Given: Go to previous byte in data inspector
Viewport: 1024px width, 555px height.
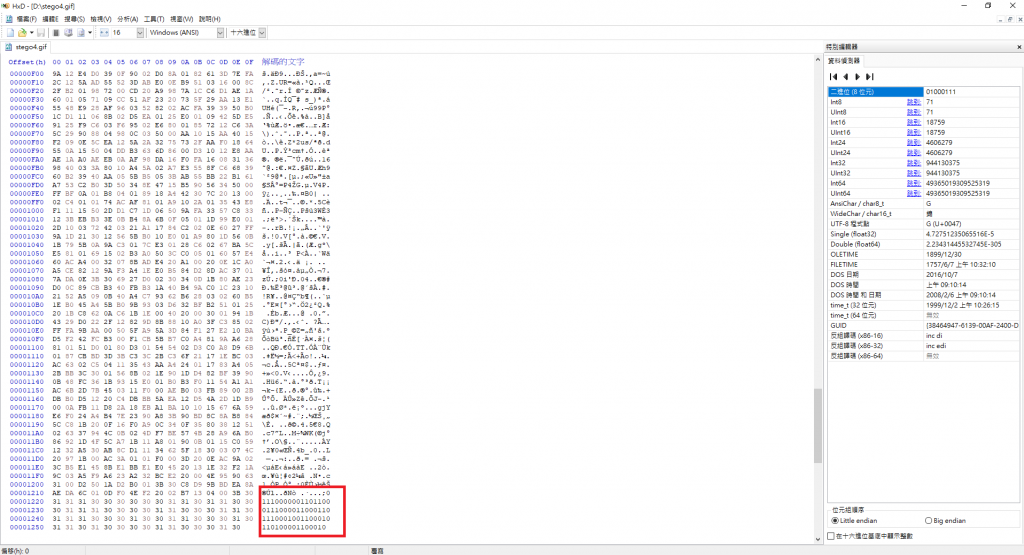Looking at the screenshot, I should coord(846,76).
